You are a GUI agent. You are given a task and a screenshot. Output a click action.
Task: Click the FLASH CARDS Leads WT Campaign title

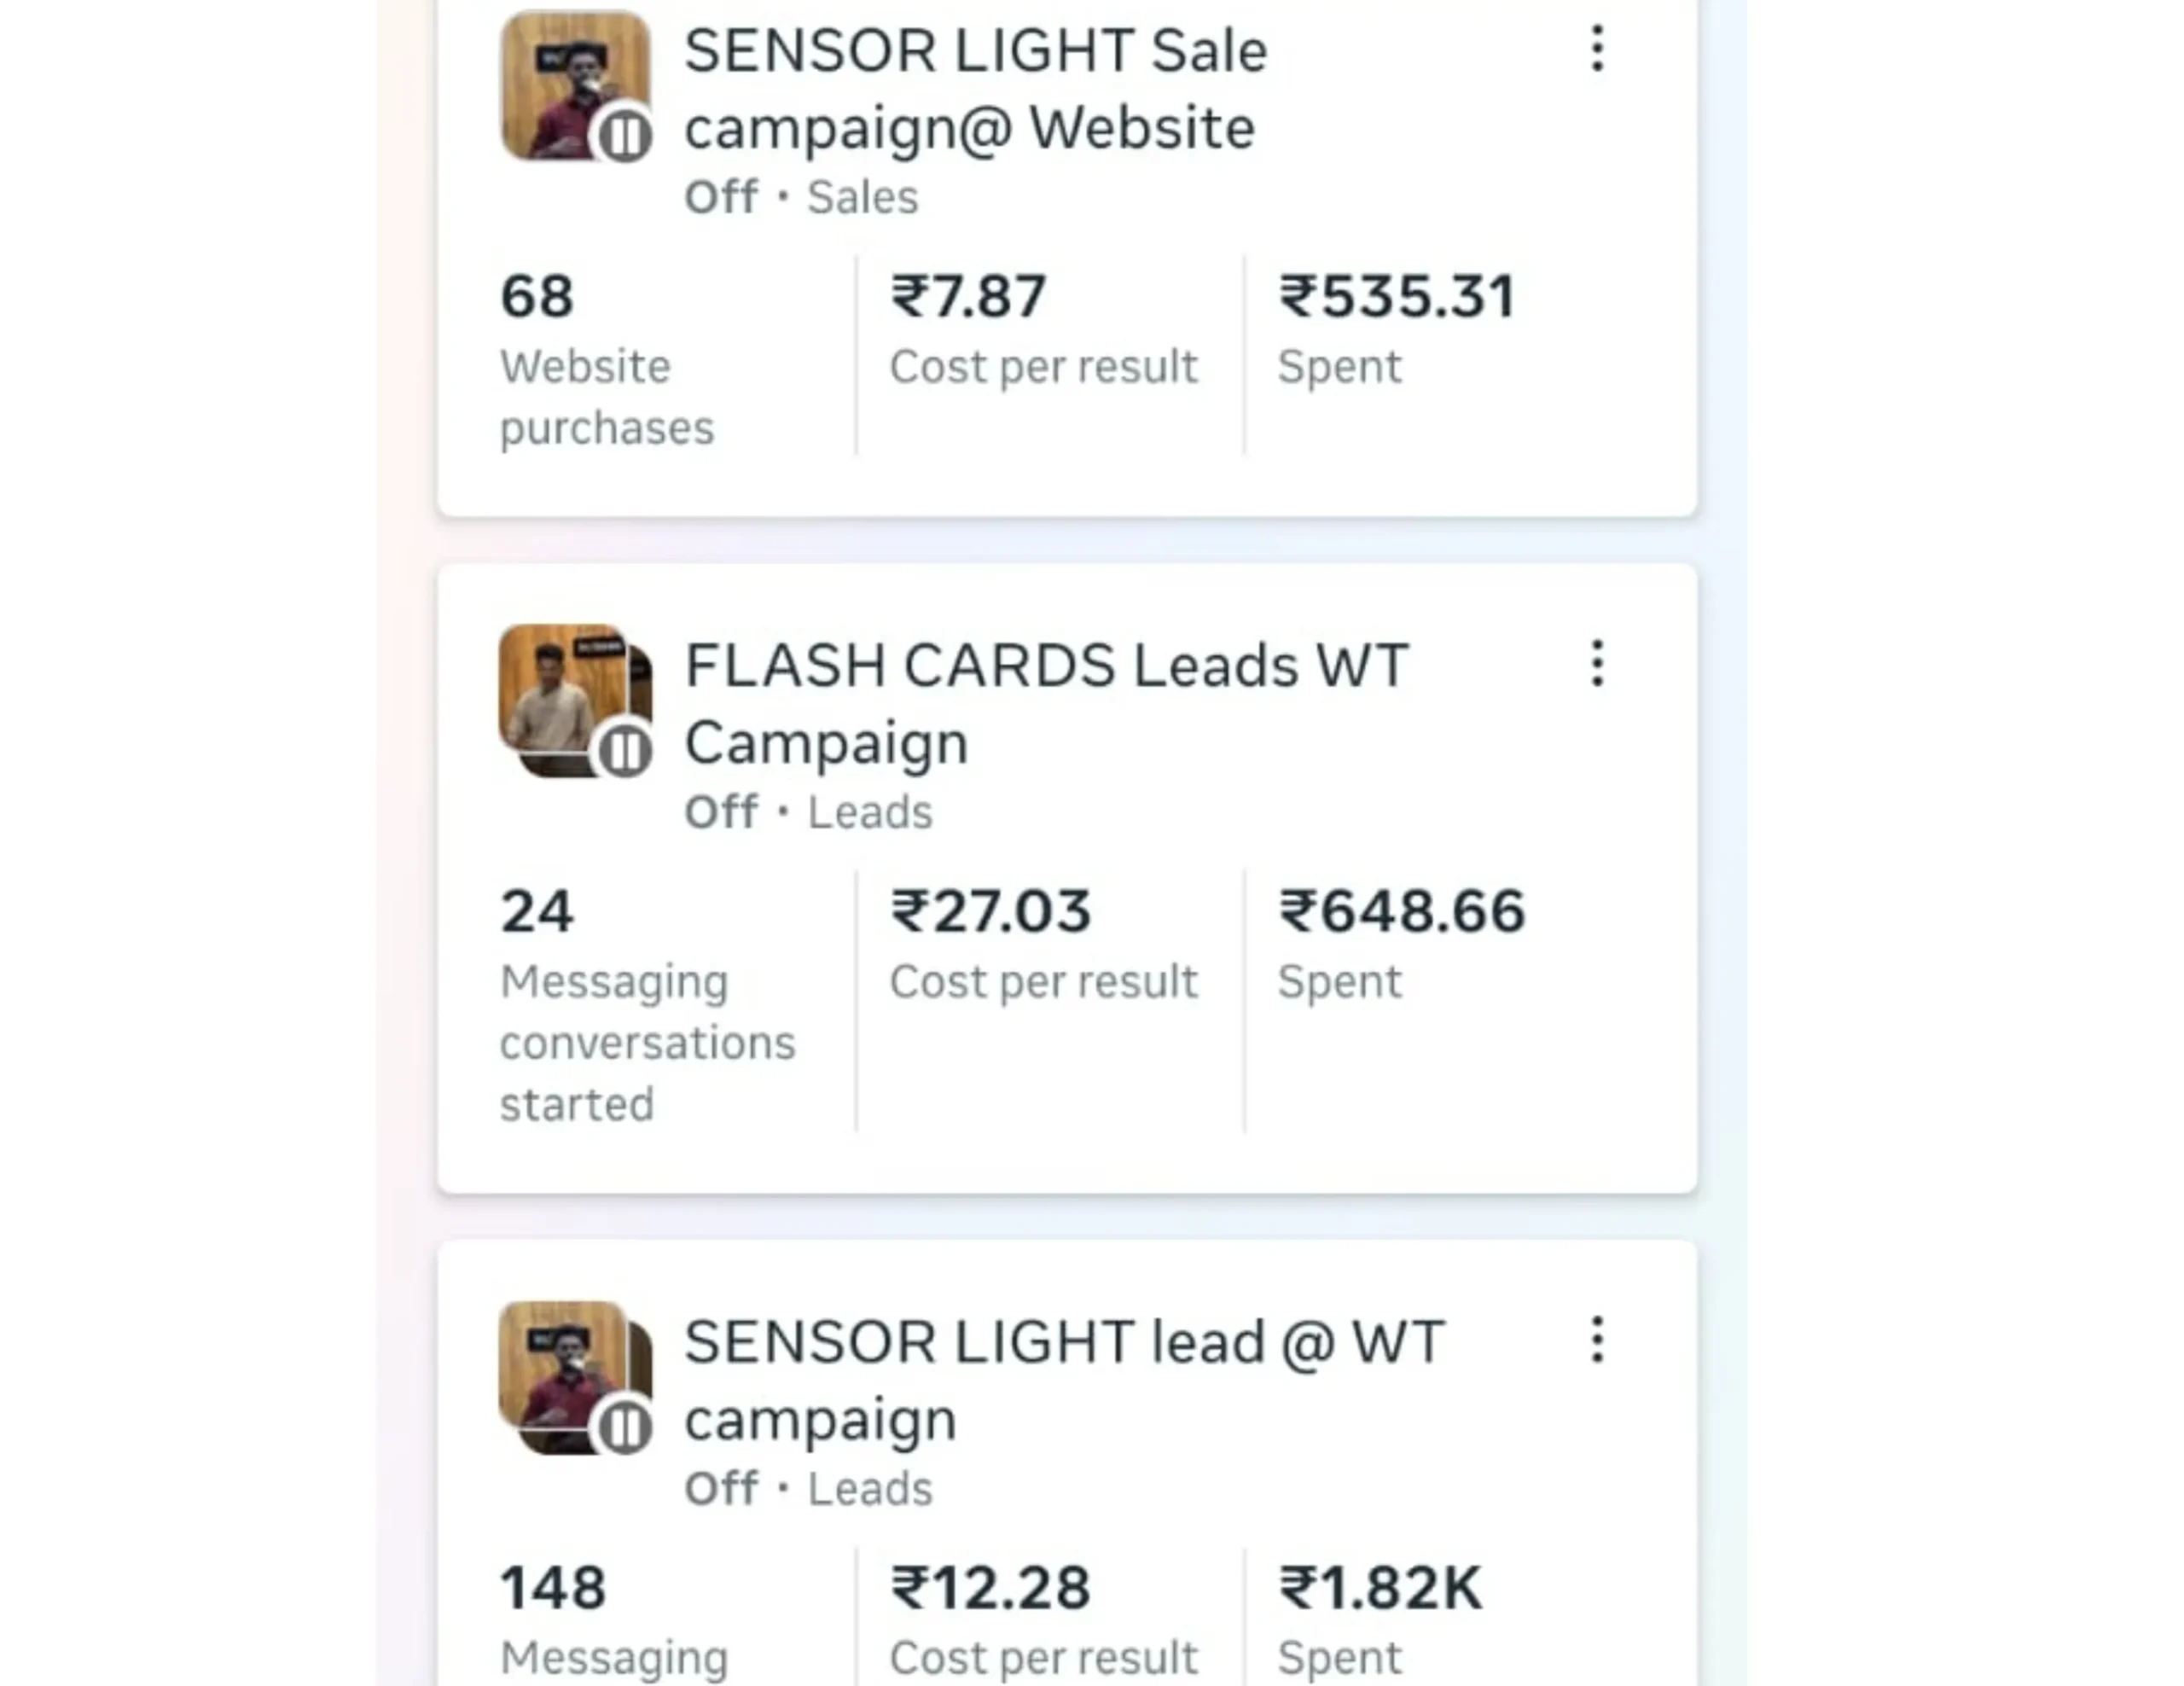point(1045,704)
